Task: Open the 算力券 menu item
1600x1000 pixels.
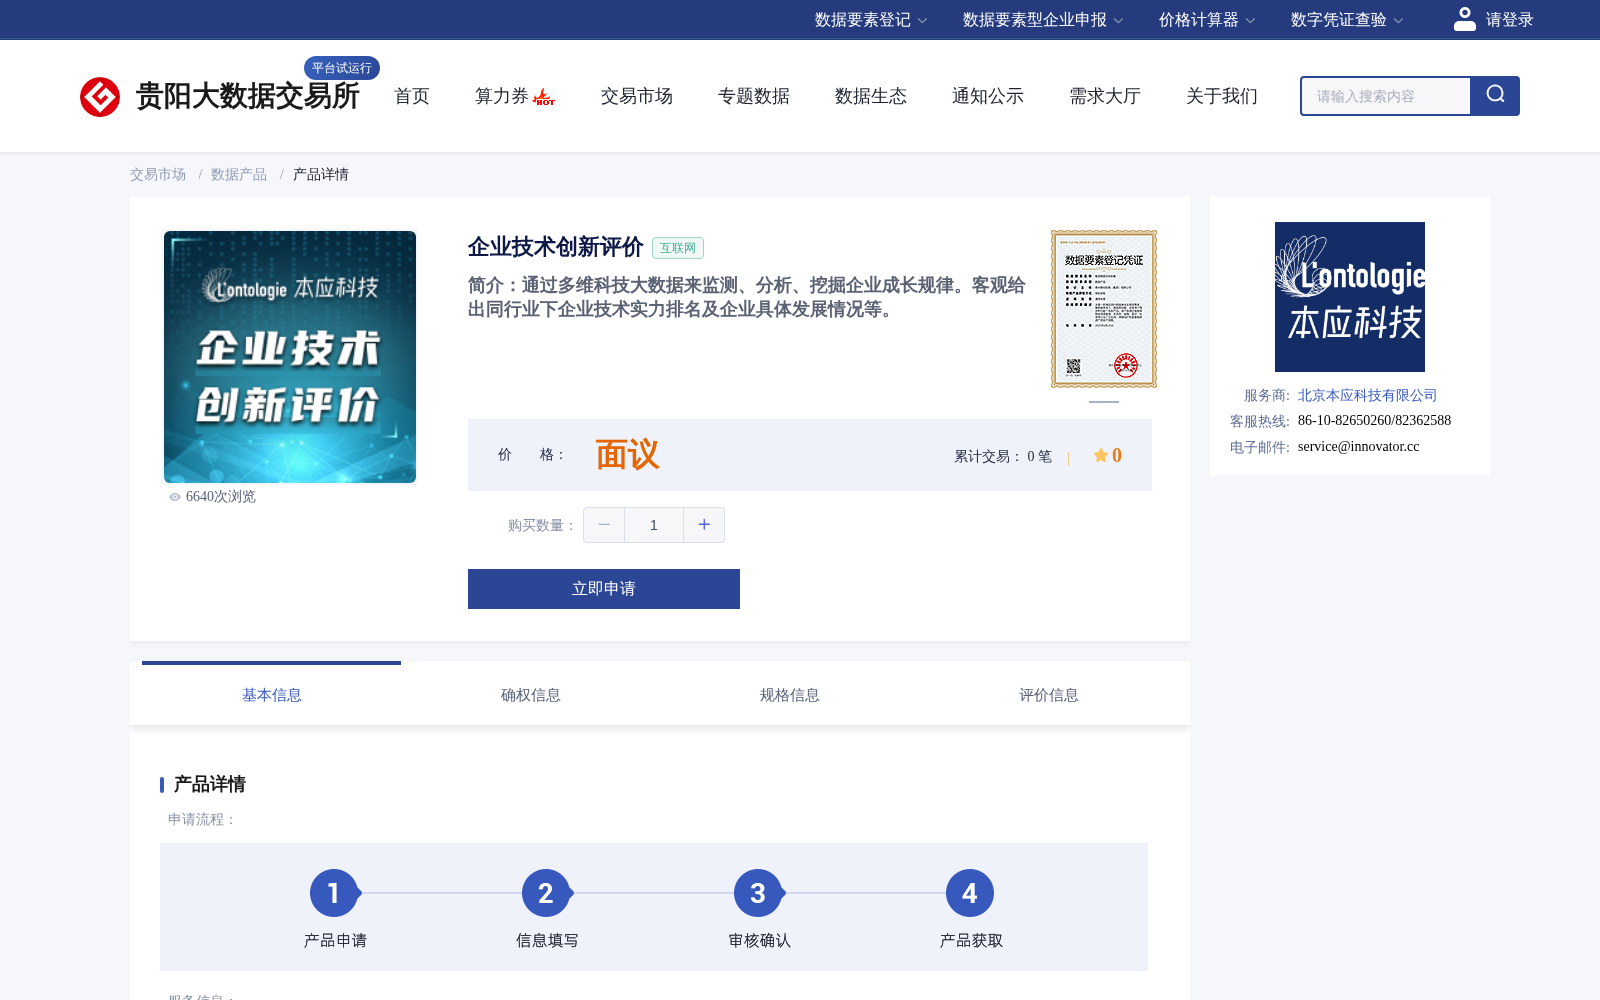Action: pos(501,96)
